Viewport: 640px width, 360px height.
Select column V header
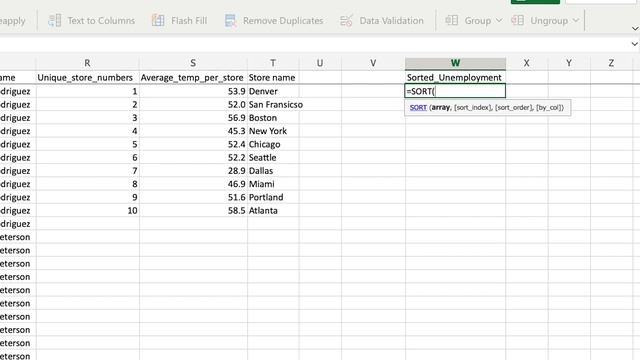[373, 63]
